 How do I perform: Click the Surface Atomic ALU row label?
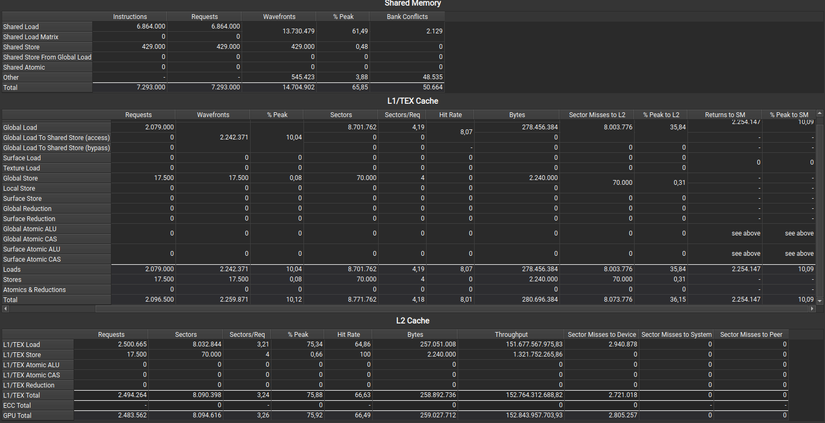(x=57, y=249)
